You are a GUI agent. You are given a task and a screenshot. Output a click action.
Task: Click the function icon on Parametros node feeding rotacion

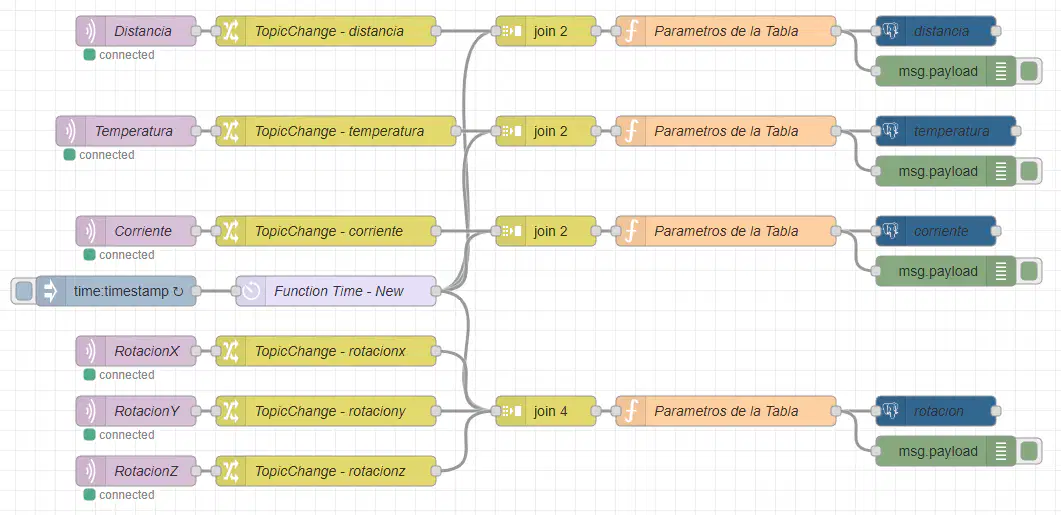631,411
